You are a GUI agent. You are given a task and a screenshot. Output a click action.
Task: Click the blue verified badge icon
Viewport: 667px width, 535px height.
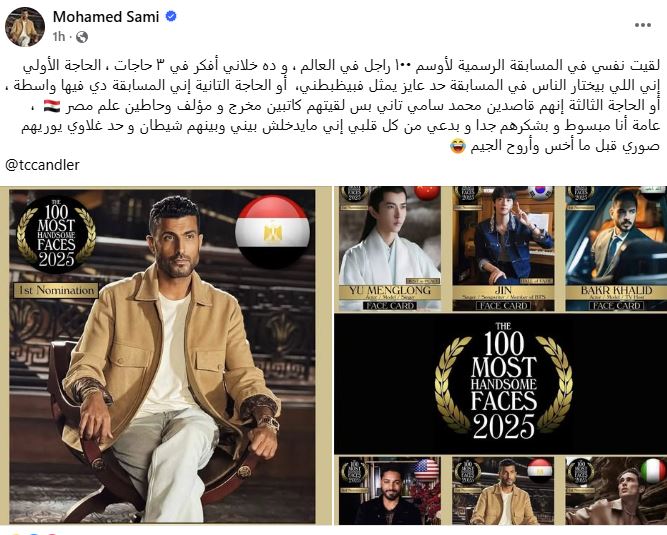(171, 17)
